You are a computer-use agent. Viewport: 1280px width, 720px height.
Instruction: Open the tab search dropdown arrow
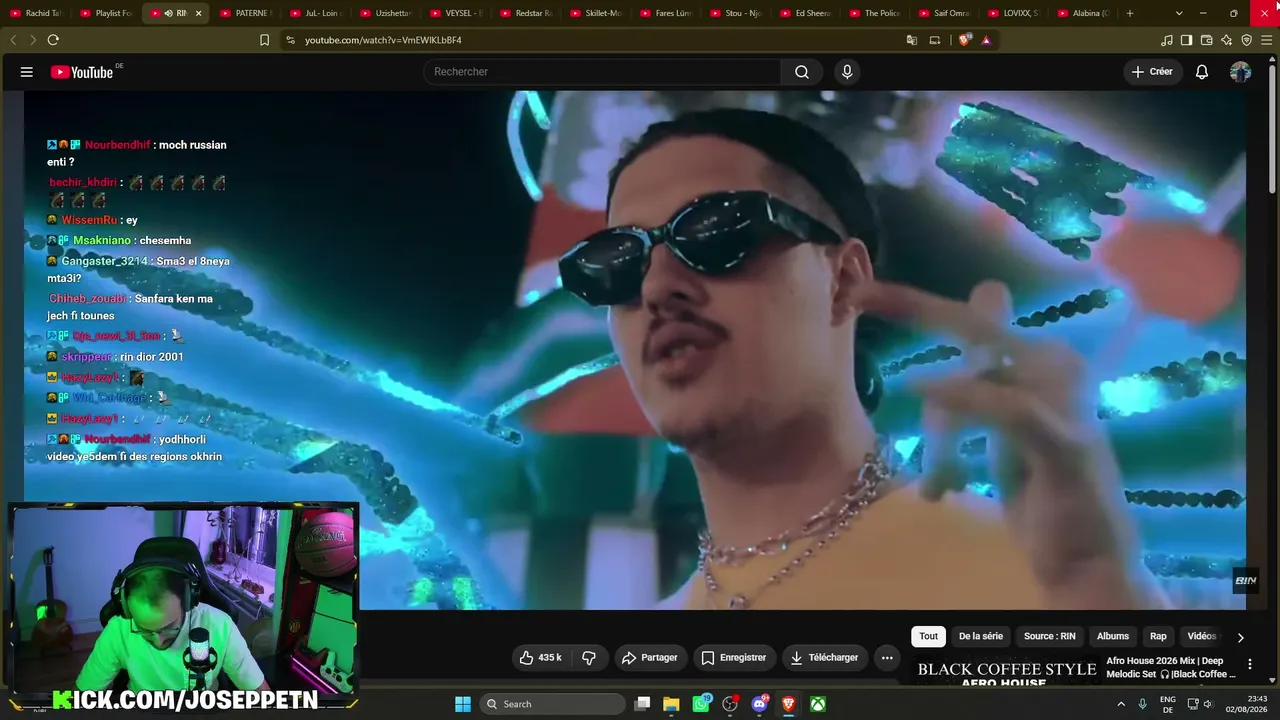pyautogui.click(x=1179, y=13)
